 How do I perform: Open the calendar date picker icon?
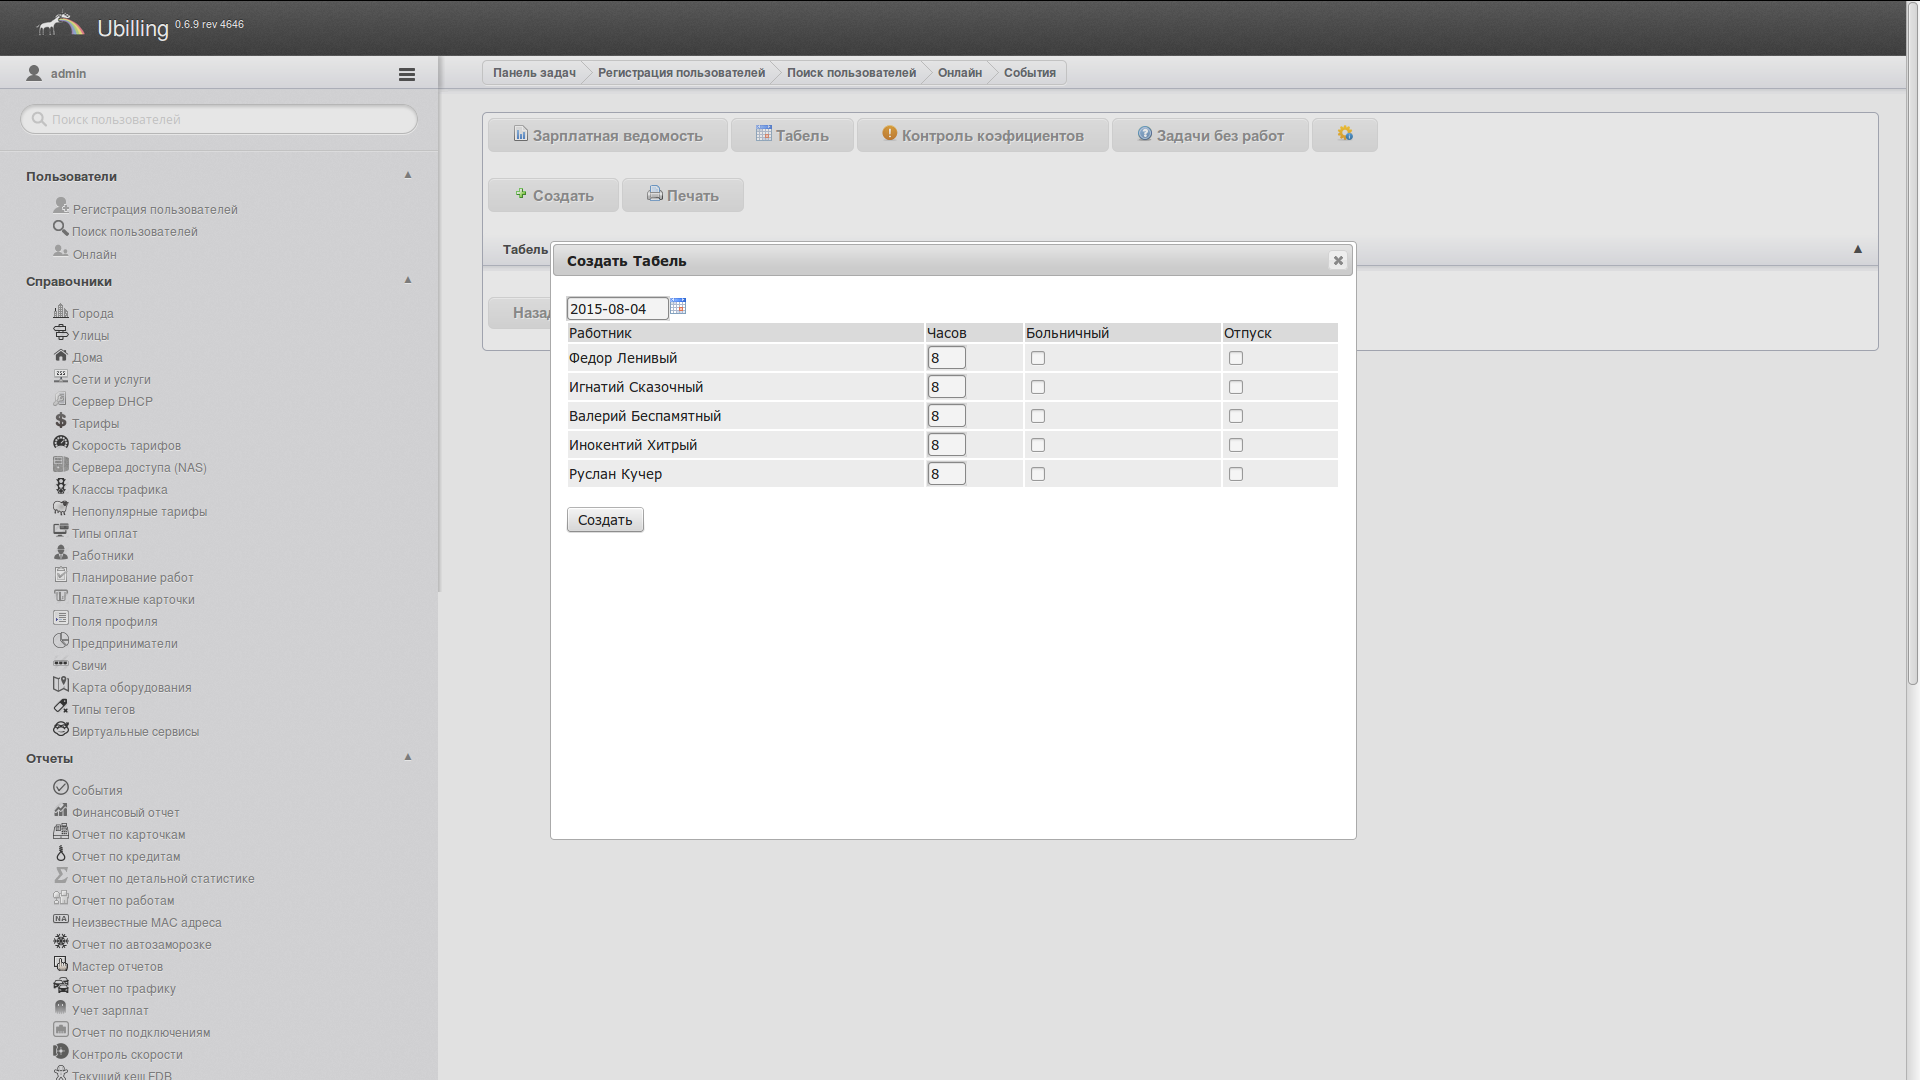click(678, 307)
